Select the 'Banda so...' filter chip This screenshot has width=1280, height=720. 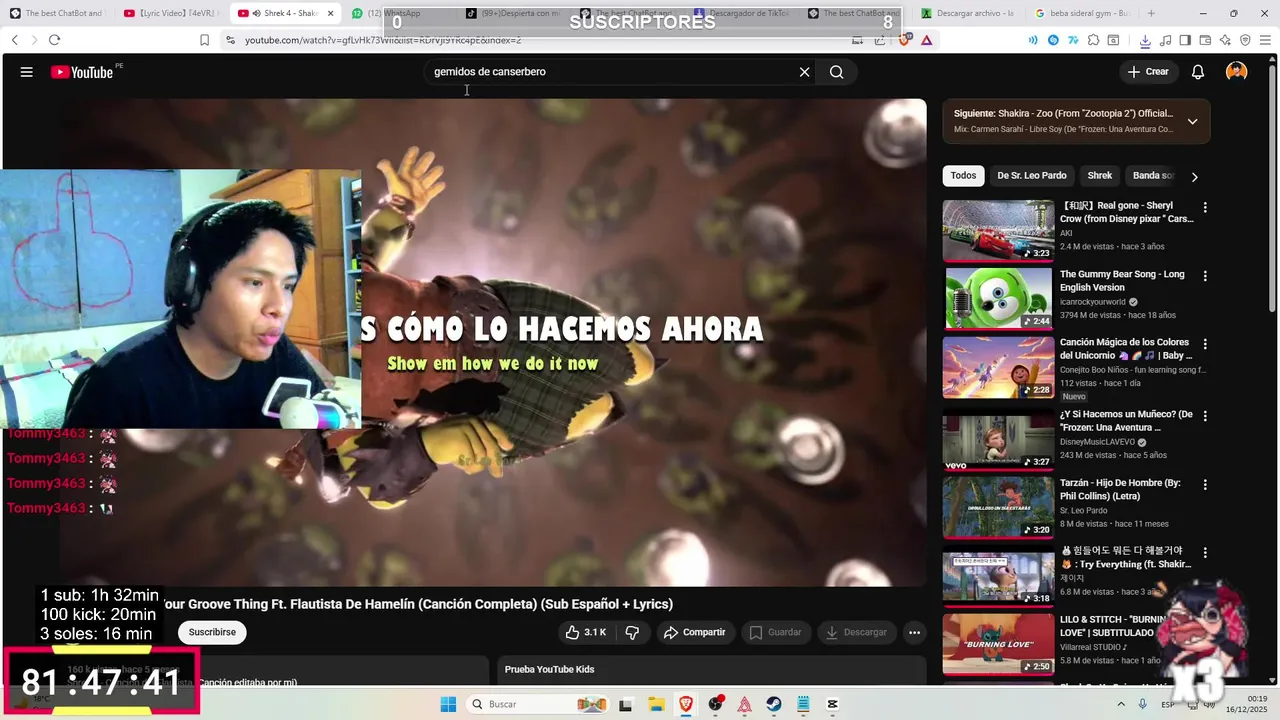1153,176
